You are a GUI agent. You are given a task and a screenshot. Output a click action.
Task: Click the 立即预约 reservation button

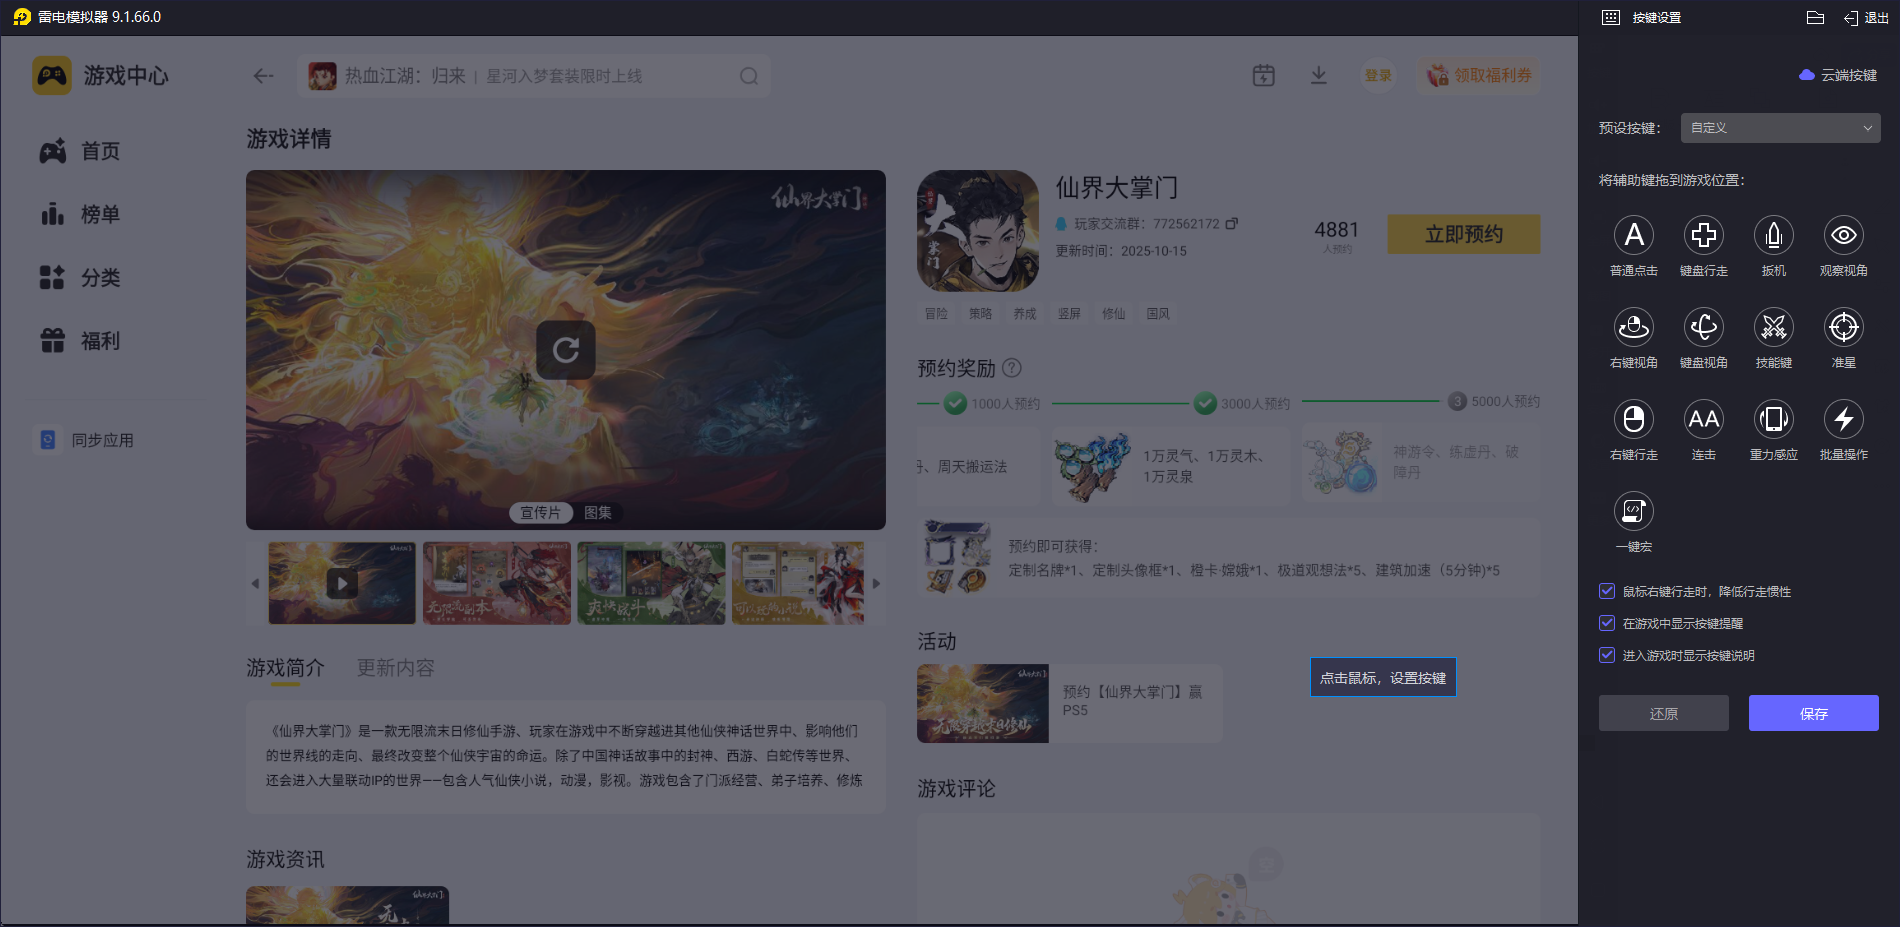[x=1463, y=233]
